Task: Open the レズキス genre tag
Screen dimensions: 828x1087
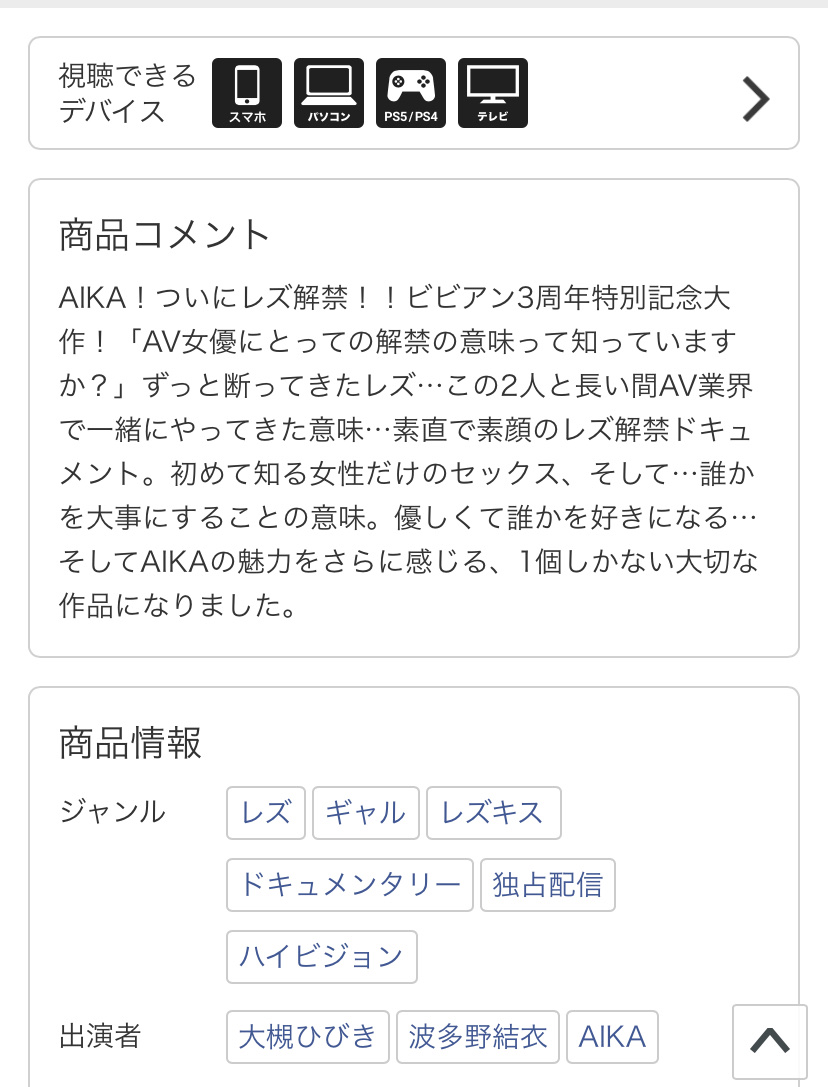Action: tap(494, 812)
